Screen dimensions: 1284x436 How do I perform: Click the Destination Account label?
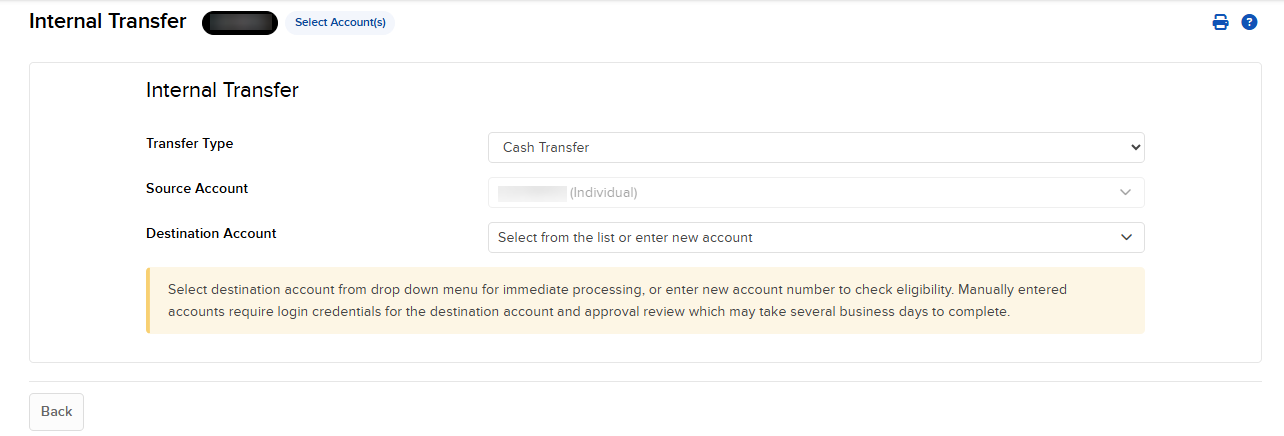[x=211, y=233]
